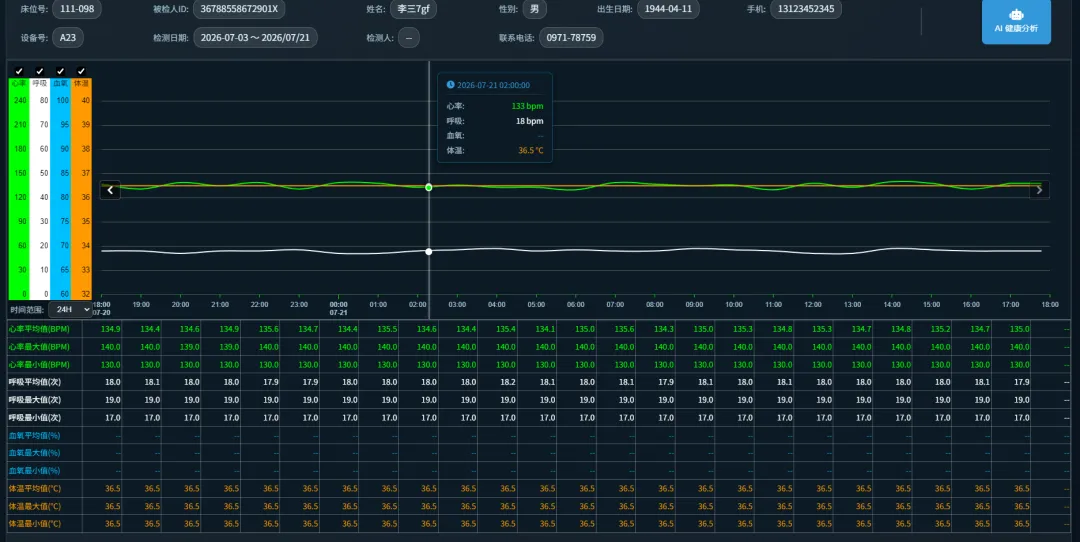Click the 呼吸最大值(次) row label

(35, 400)
